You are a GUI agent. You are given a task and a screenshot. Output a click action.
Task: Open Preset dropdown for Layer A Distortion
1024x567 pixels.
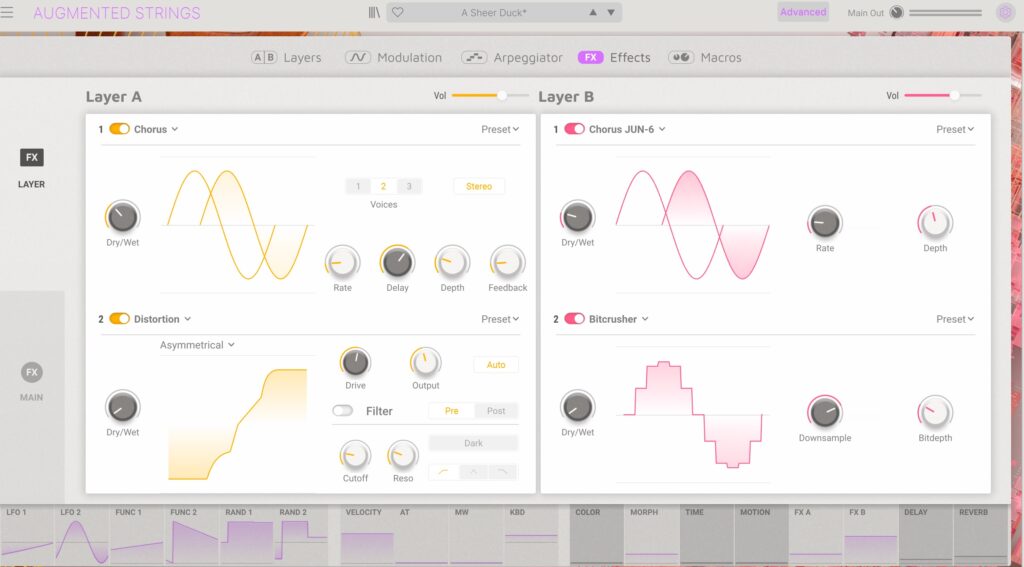point(500,319)
